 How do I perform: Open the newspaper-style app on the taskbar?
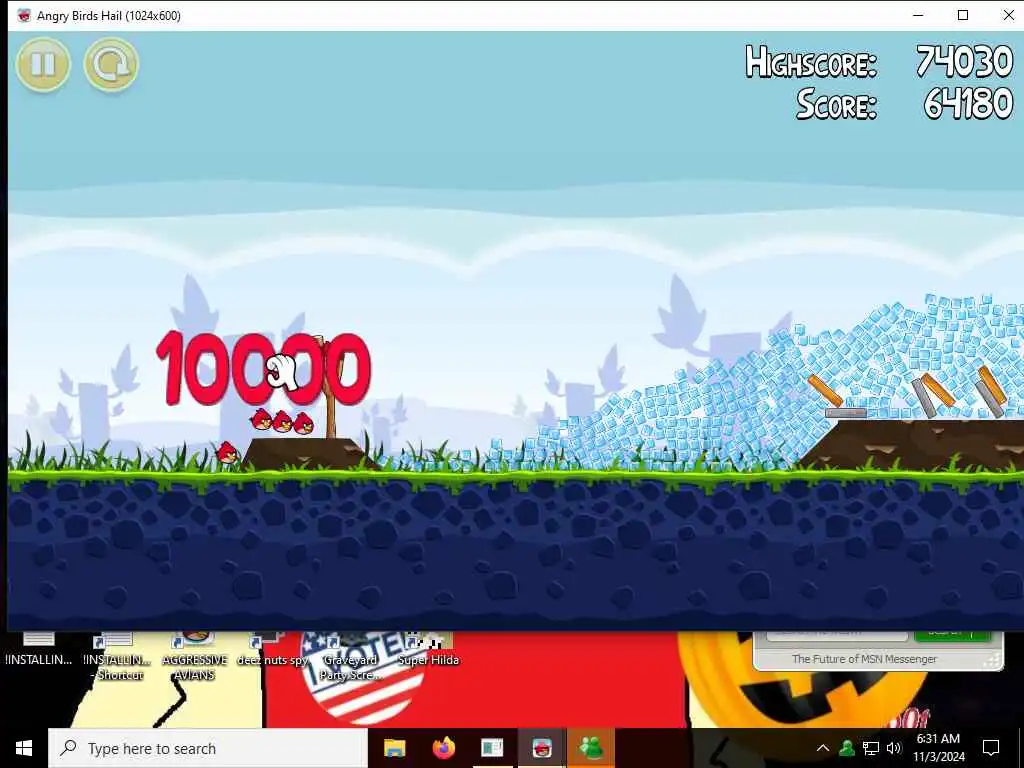[492, 748]
